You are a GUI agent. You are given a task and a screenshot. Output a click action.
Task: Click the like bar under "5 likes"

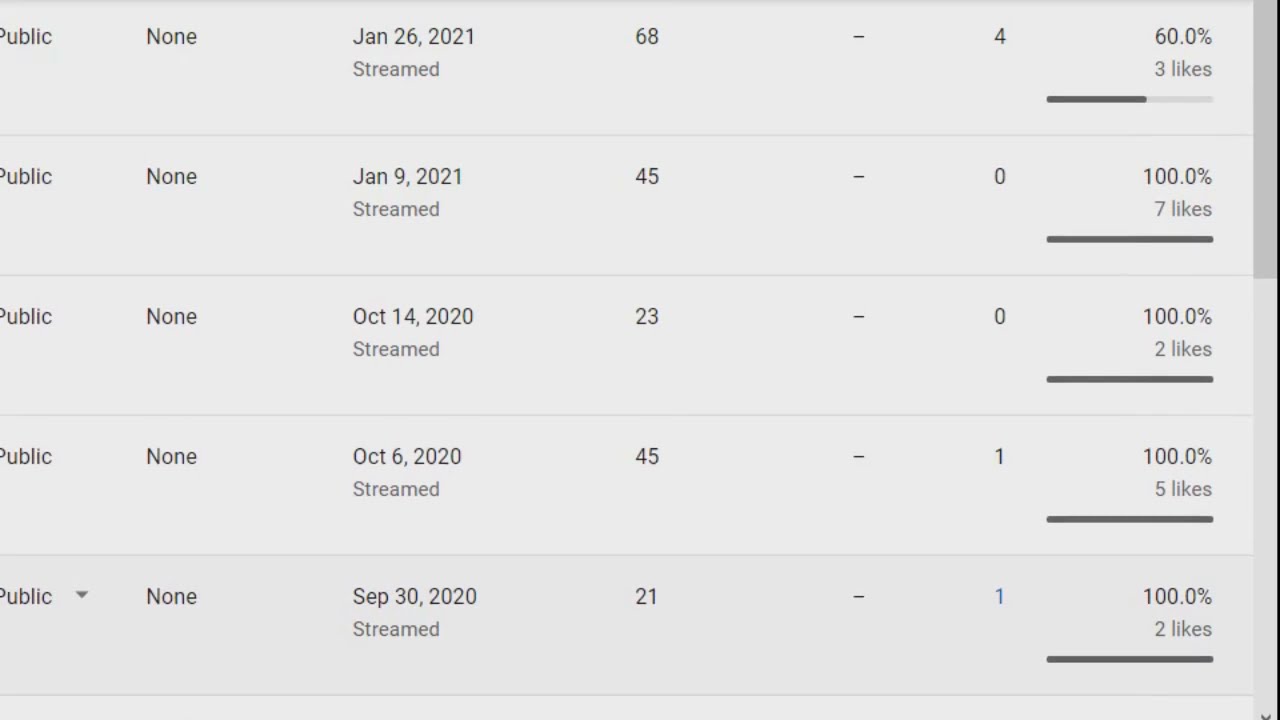[1129, 519]
